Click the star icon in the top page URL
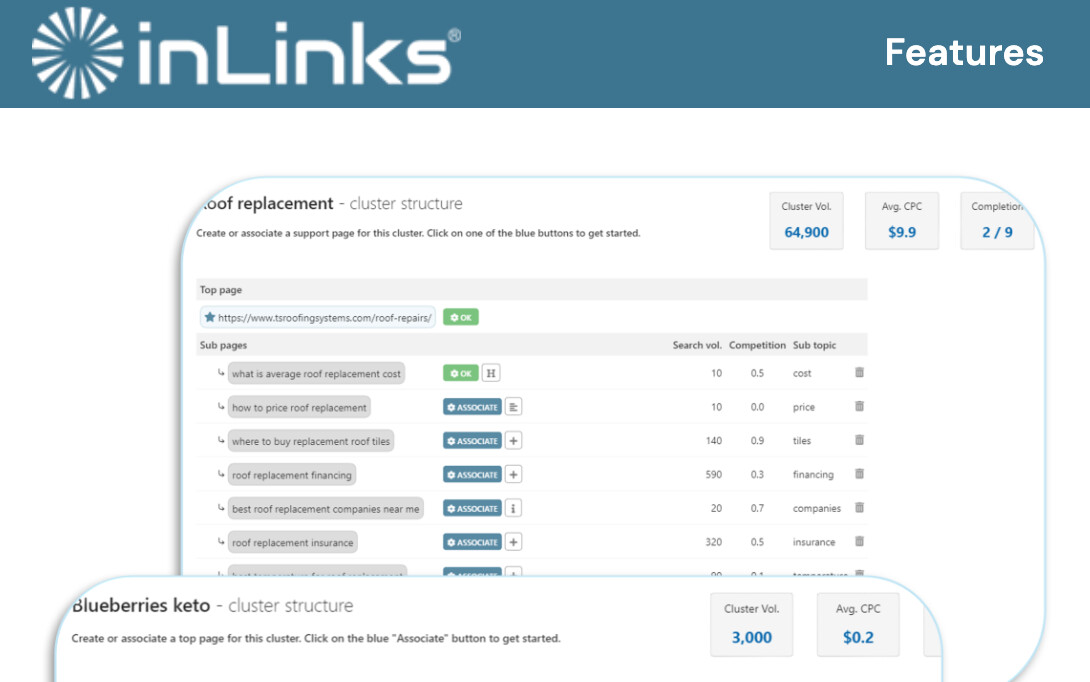 [209, 317]
